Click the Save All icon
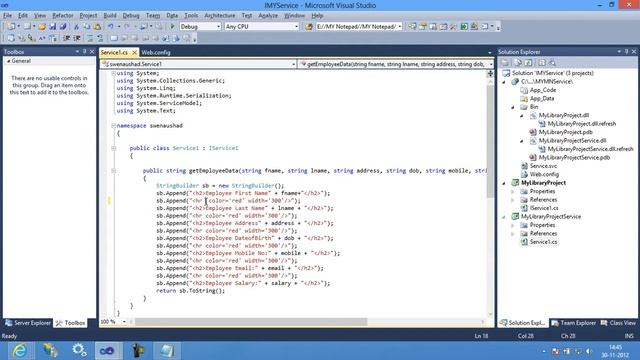 coord(63,27)
